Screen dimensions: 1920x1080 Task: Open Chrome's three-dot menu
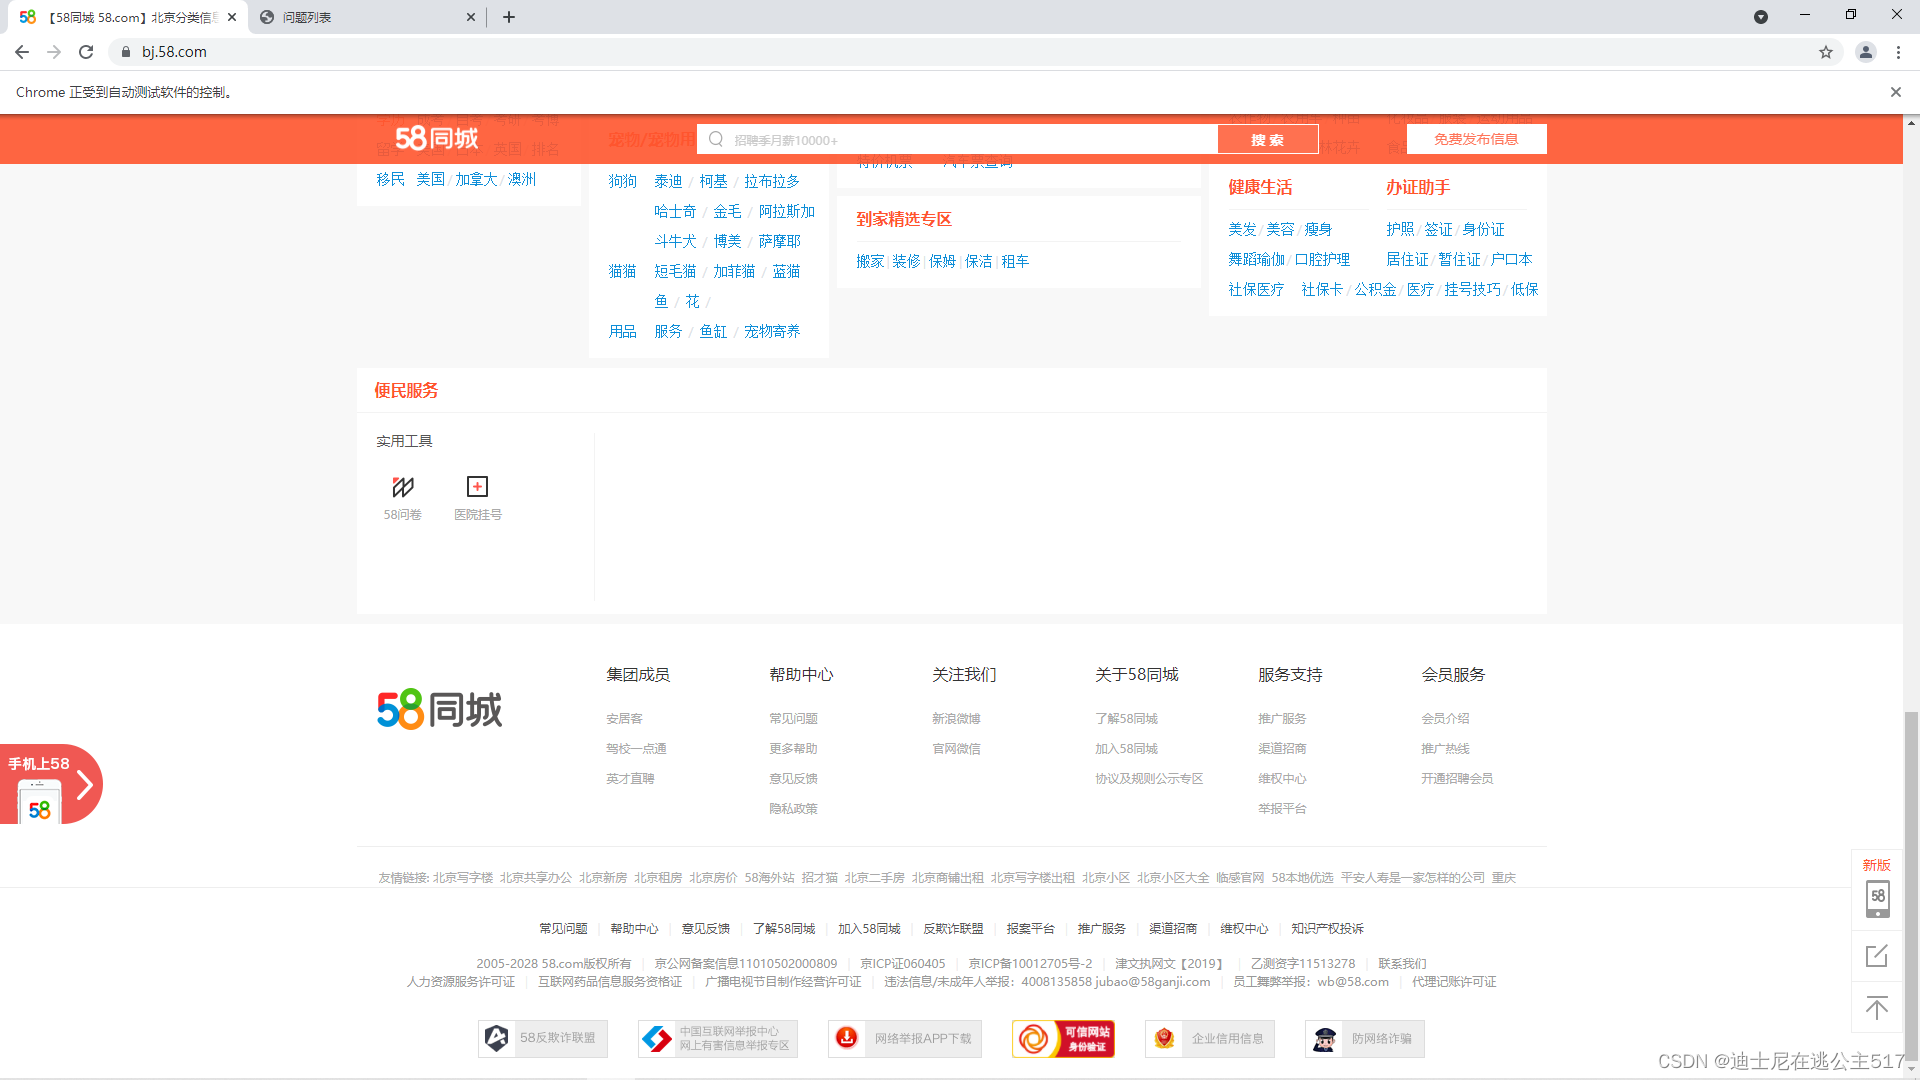[1898, 52]
